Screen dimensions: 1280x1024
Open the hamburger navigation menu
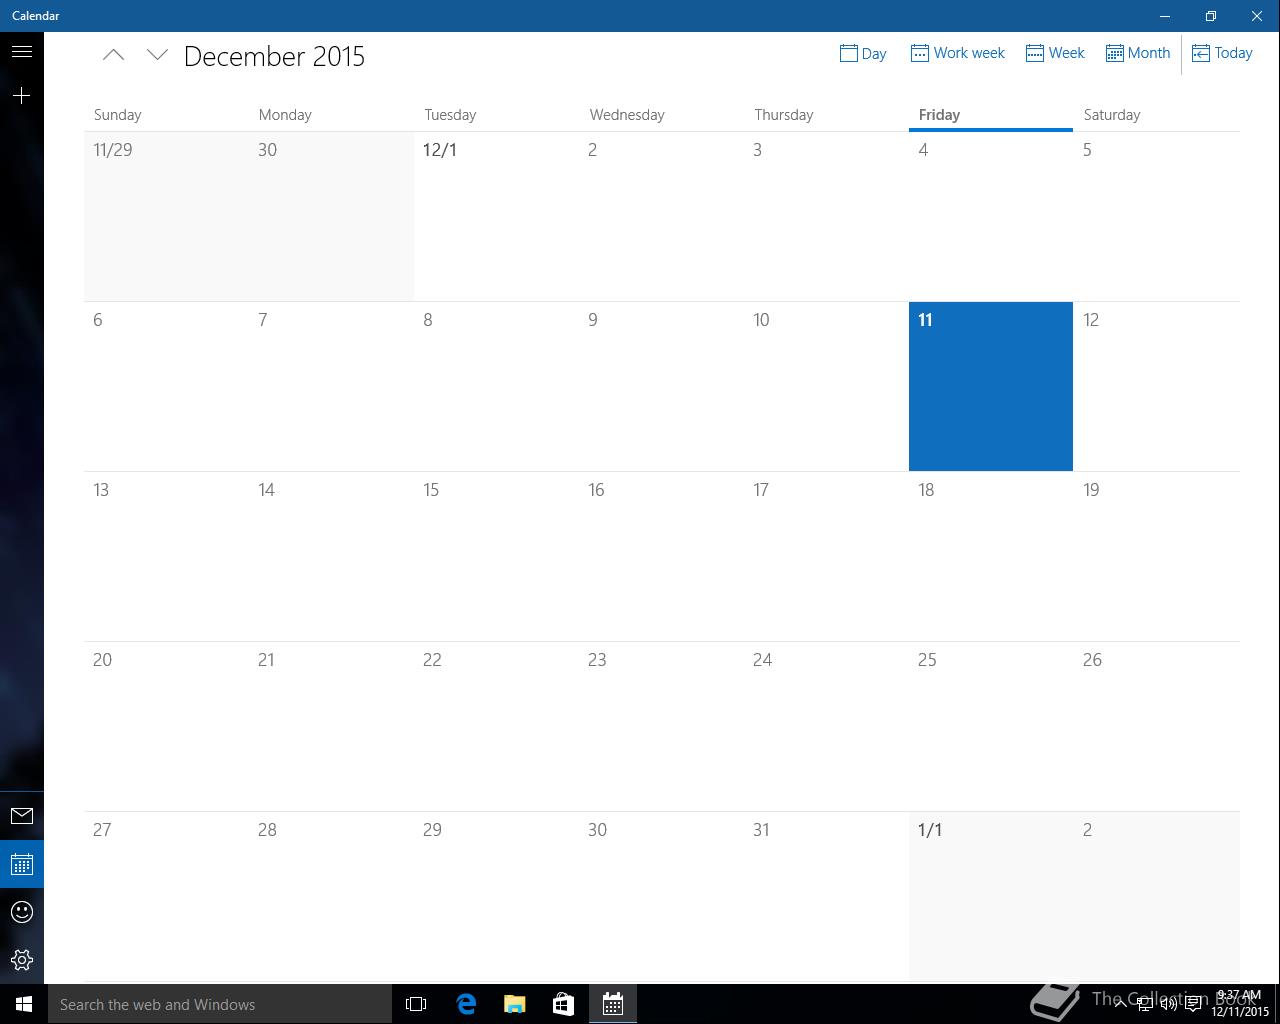tap(22, 52)
